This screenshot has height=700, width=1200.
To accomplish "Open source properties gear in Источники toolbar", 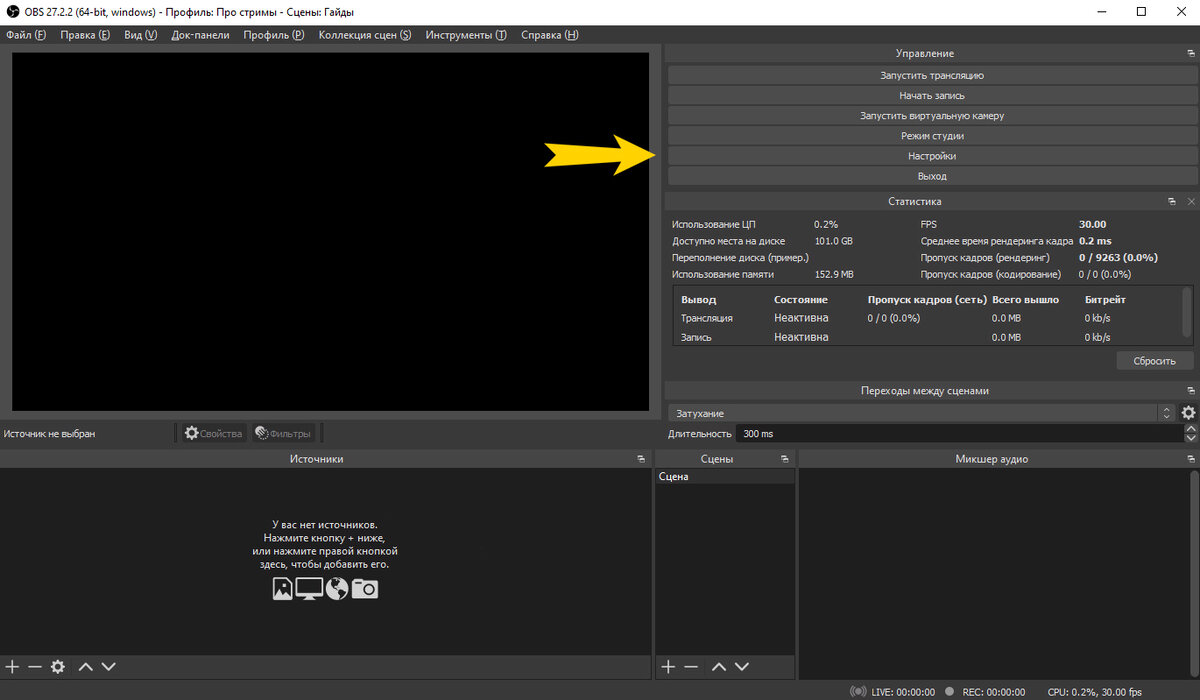I will click(x=58, y=667).
